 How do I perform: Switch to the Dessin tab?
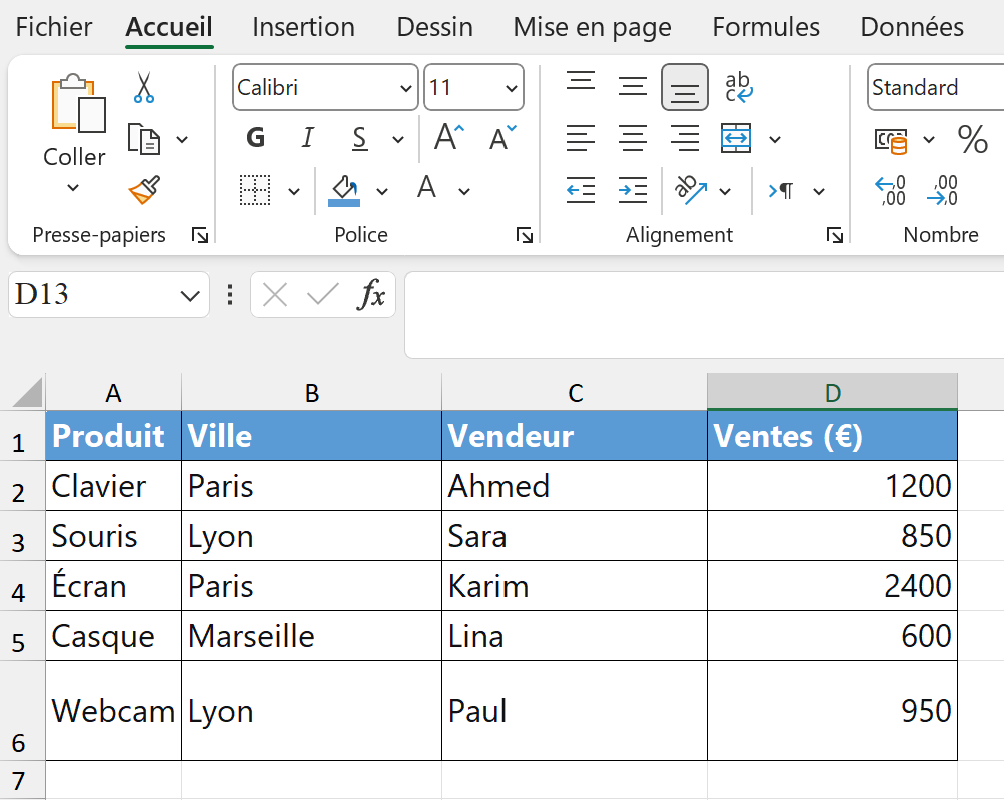[x=435, y=28]
